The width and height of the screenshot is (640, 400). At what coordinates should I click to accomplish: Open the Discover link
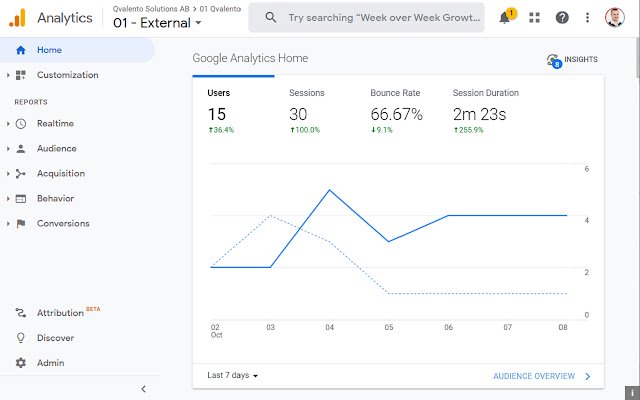tap(56, 338)
